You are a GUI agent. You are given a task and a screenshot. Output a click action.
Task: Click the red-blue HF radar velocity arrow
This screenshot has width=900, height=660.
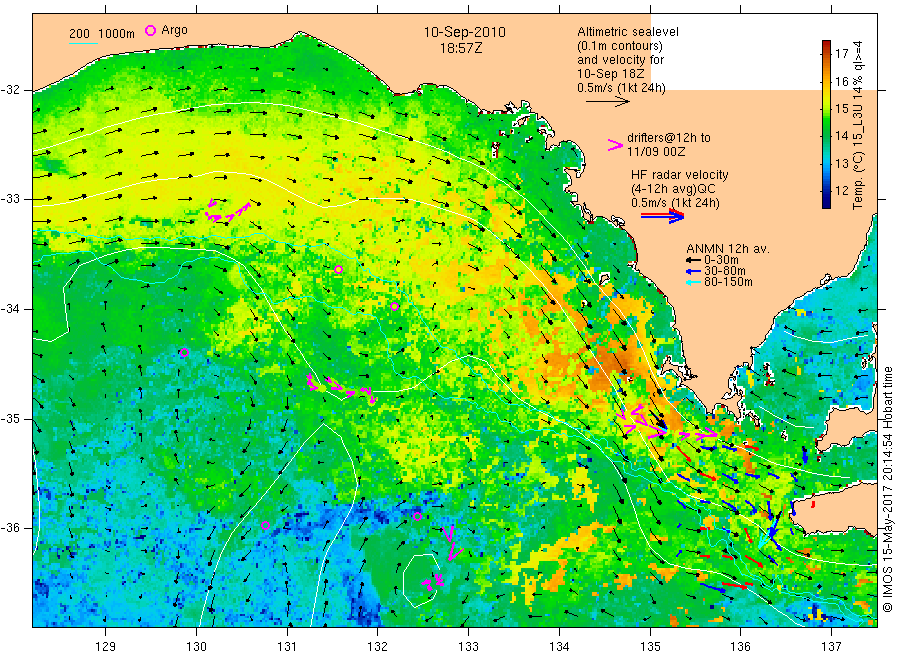click(662, 216)
